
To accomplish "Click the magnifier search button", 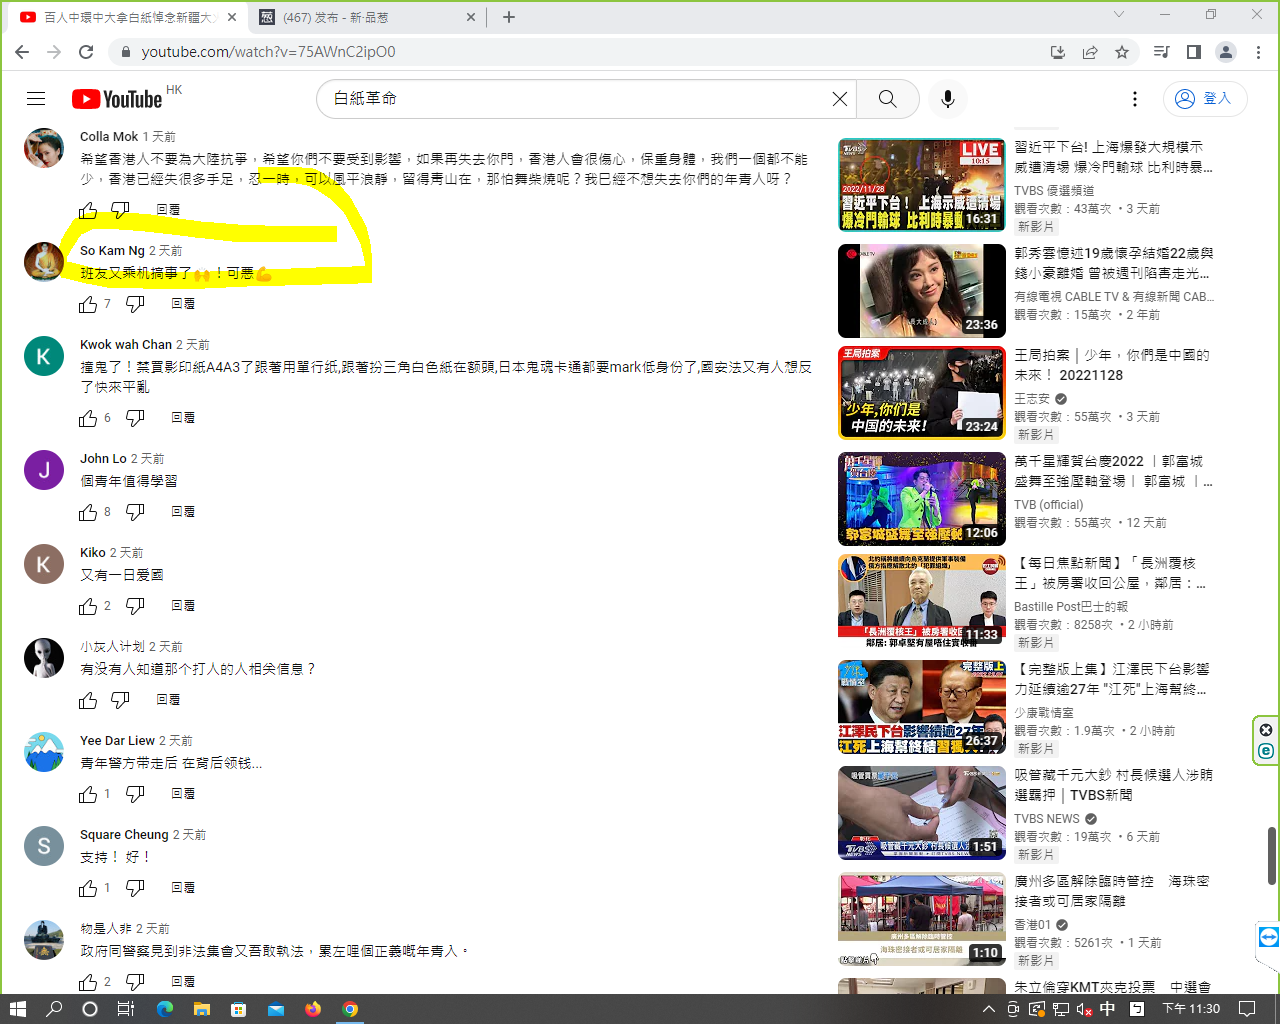I will pos(887,99).
